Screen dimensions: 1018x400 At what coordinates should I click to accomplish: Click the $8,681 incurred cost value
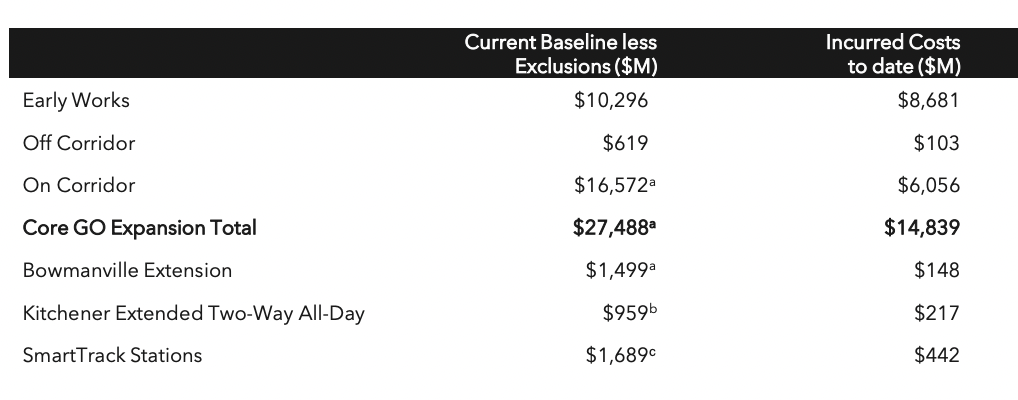pos(928,101)
